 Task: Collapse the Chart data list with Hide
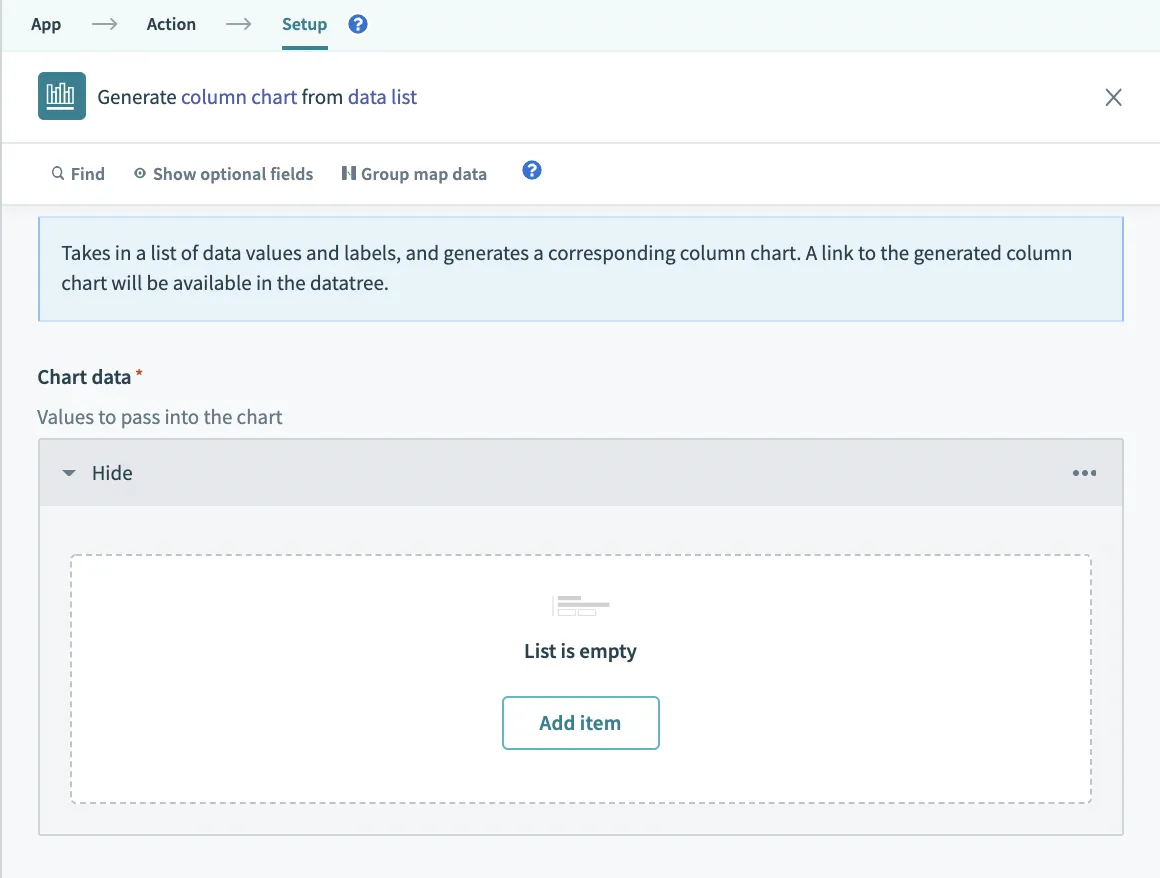pyautogui.click(x=98, y=473)
